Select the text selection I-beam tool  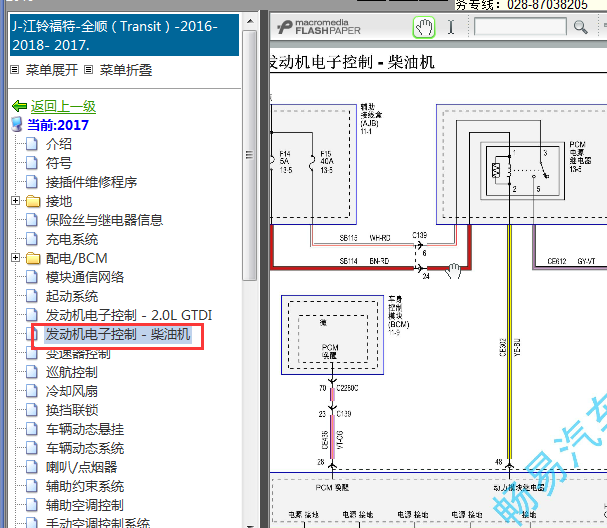(451, 27)
